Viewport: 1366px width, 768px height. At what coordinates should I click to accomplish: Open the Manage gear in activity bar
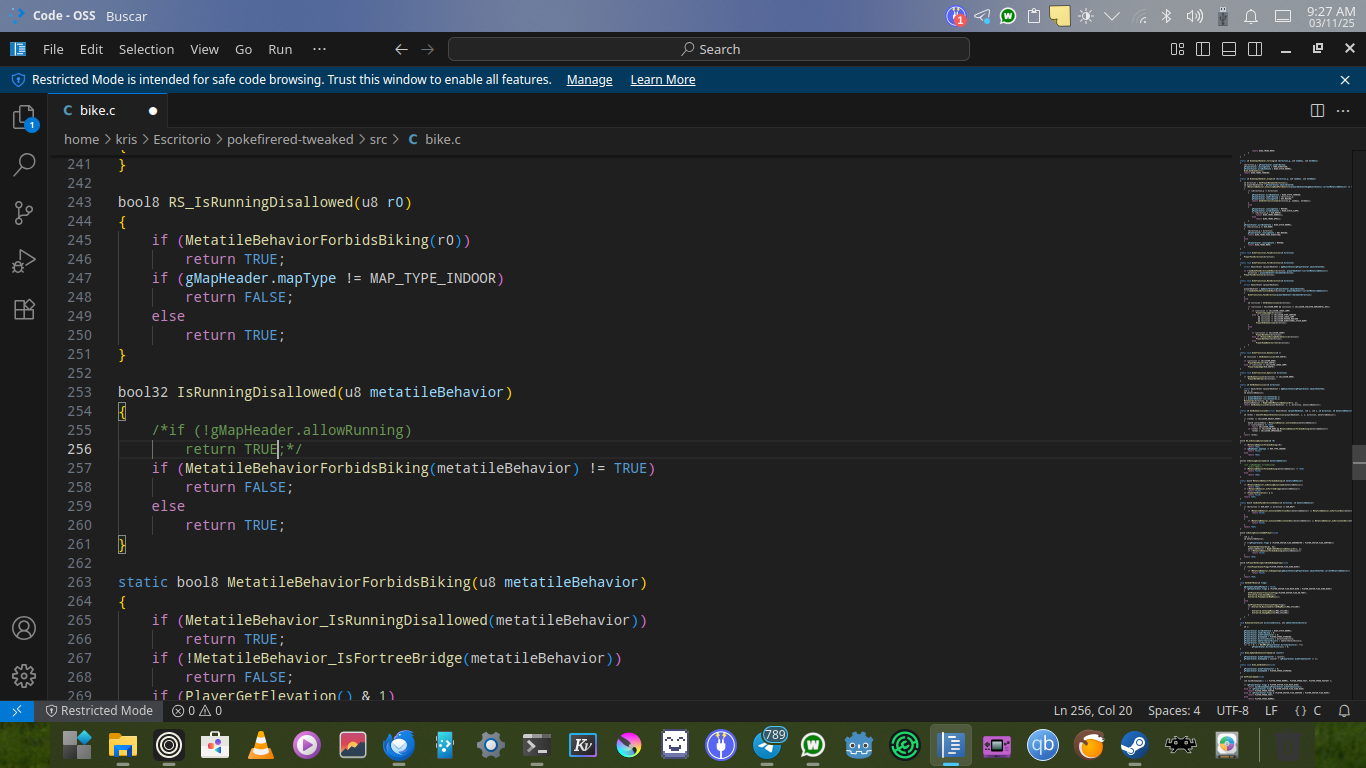pyautogui.click(x=24, y=676)
